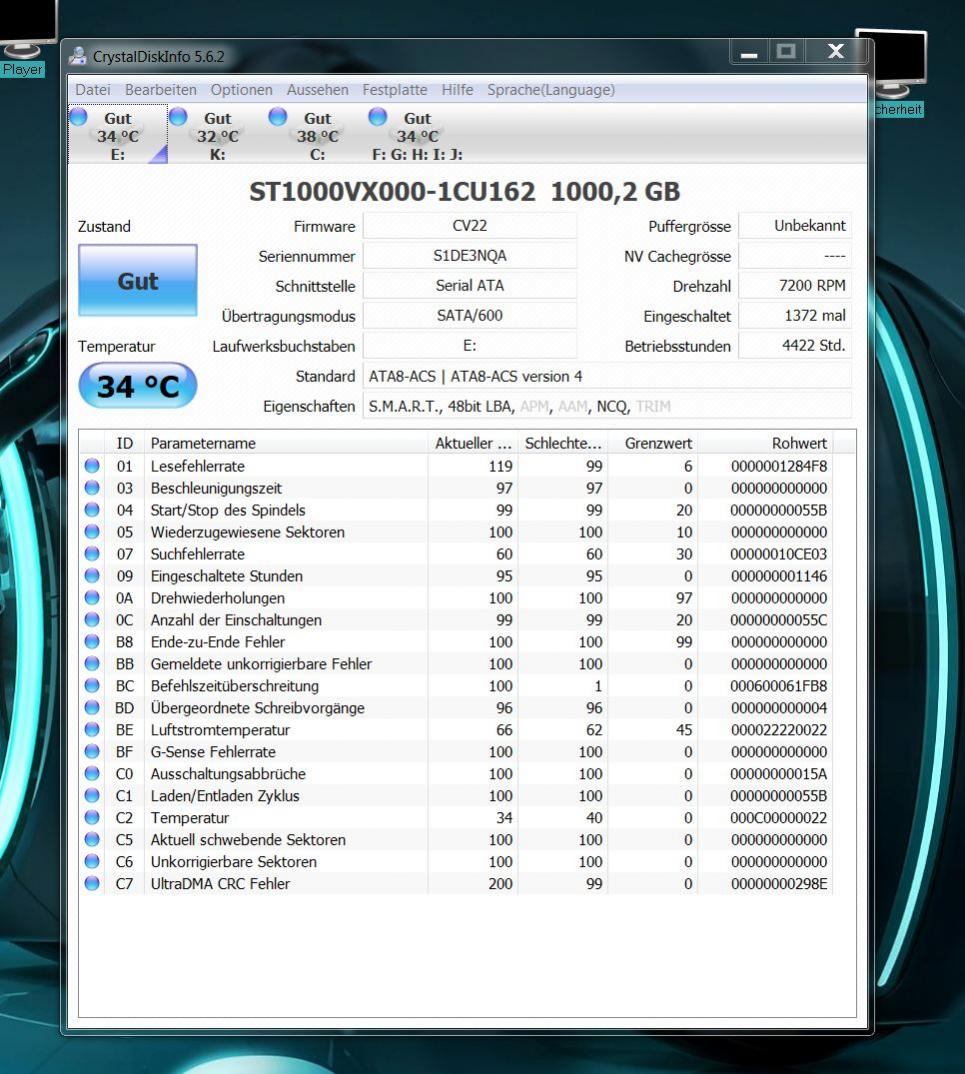965x1074 pixels.
Task: Click the Drehzahl value 7200 RPM
Action: tap(795, 286)
